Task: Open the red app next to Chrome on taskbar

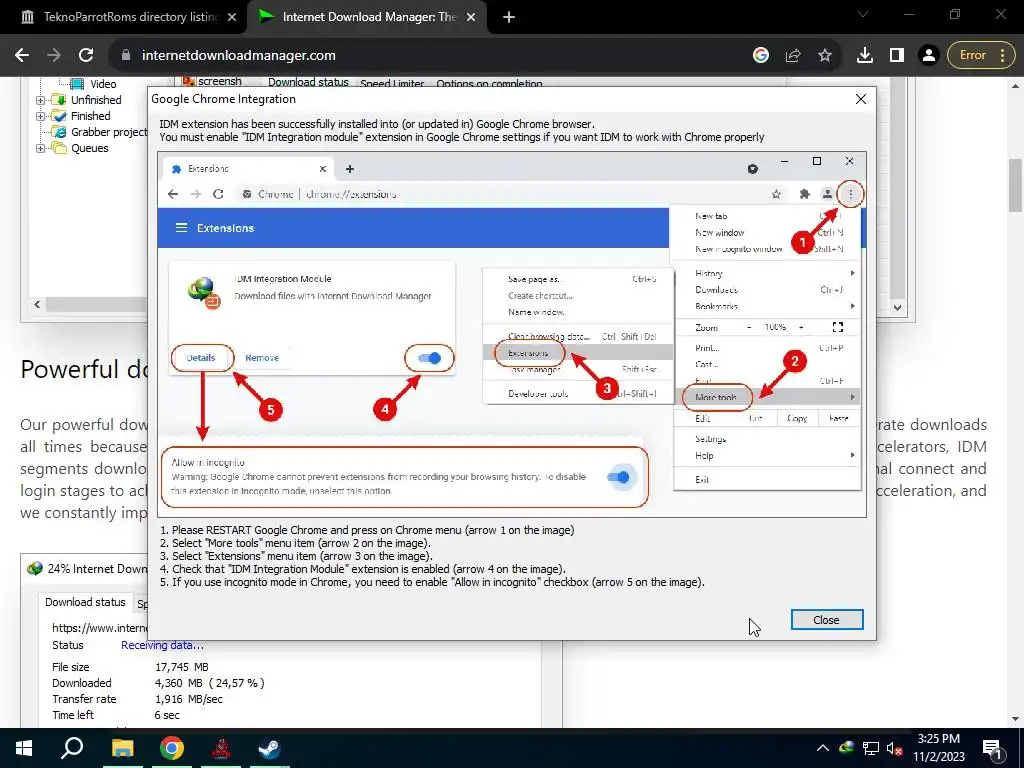Action: [221, 748]
